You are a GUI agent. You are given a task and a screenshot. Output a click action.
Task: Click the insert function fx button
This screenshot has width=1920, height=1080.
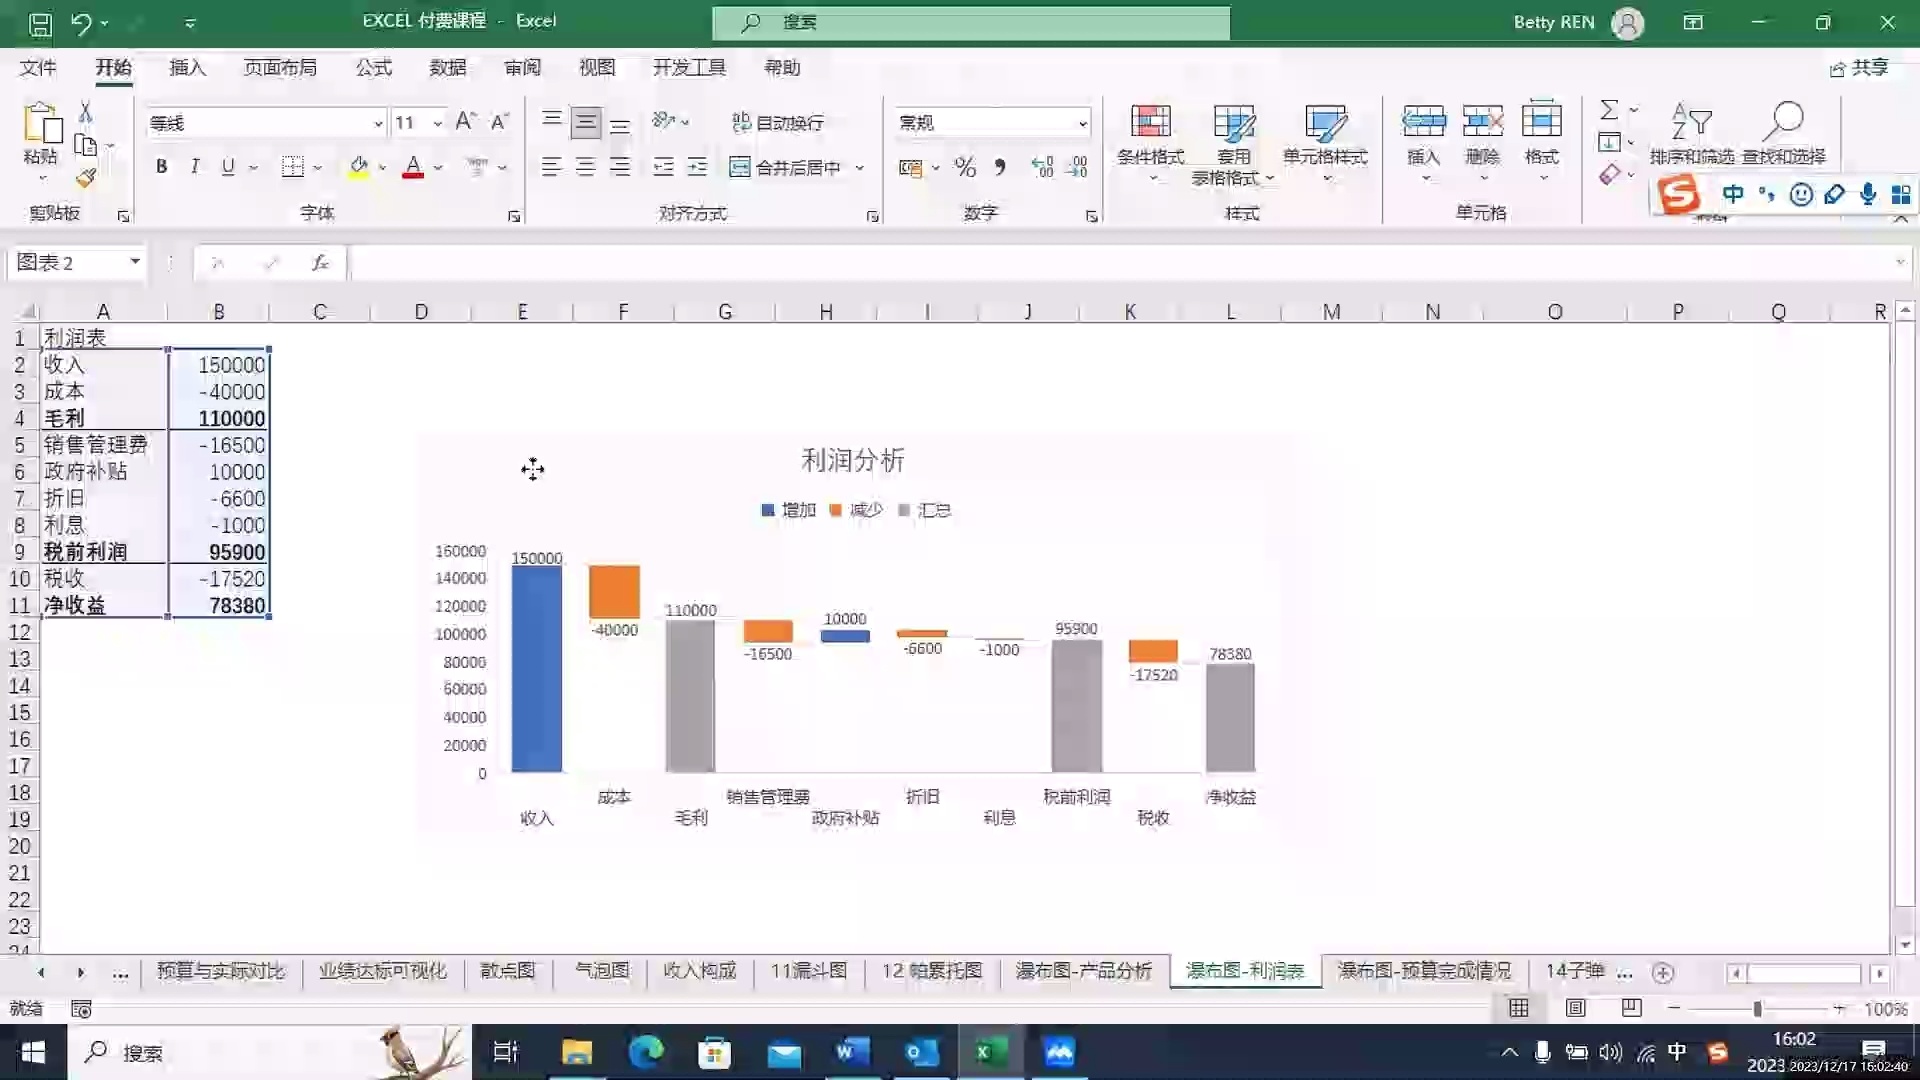[319, 262]
